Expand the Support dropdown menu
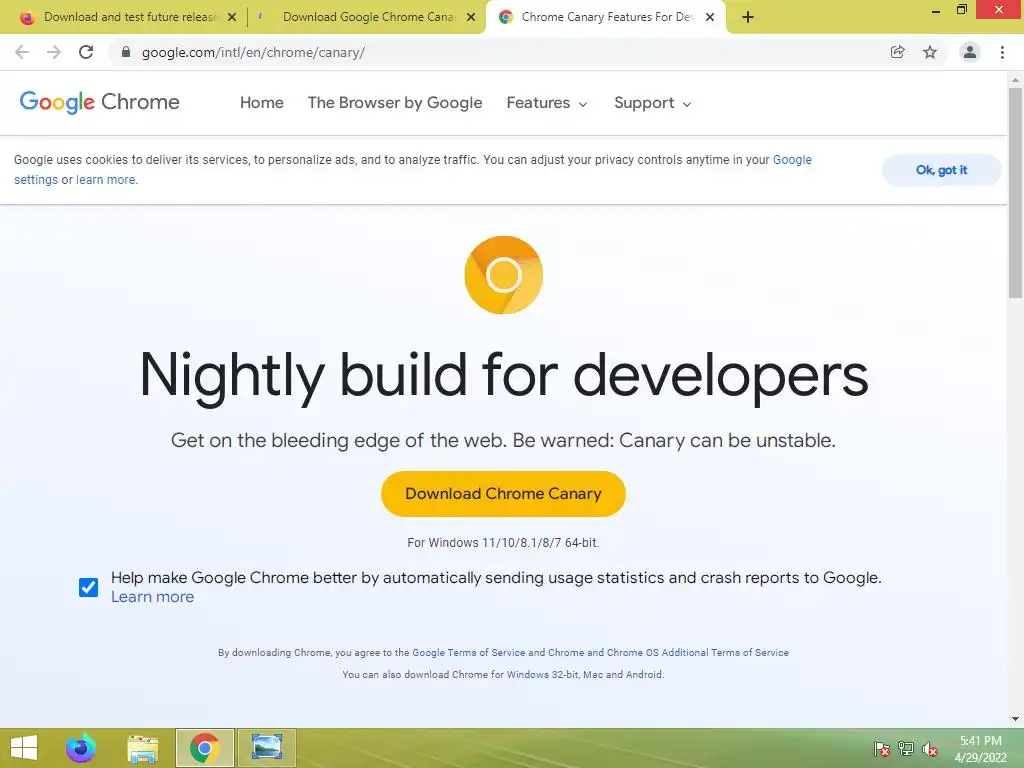 pyautogui.click(x=652, y=103)
